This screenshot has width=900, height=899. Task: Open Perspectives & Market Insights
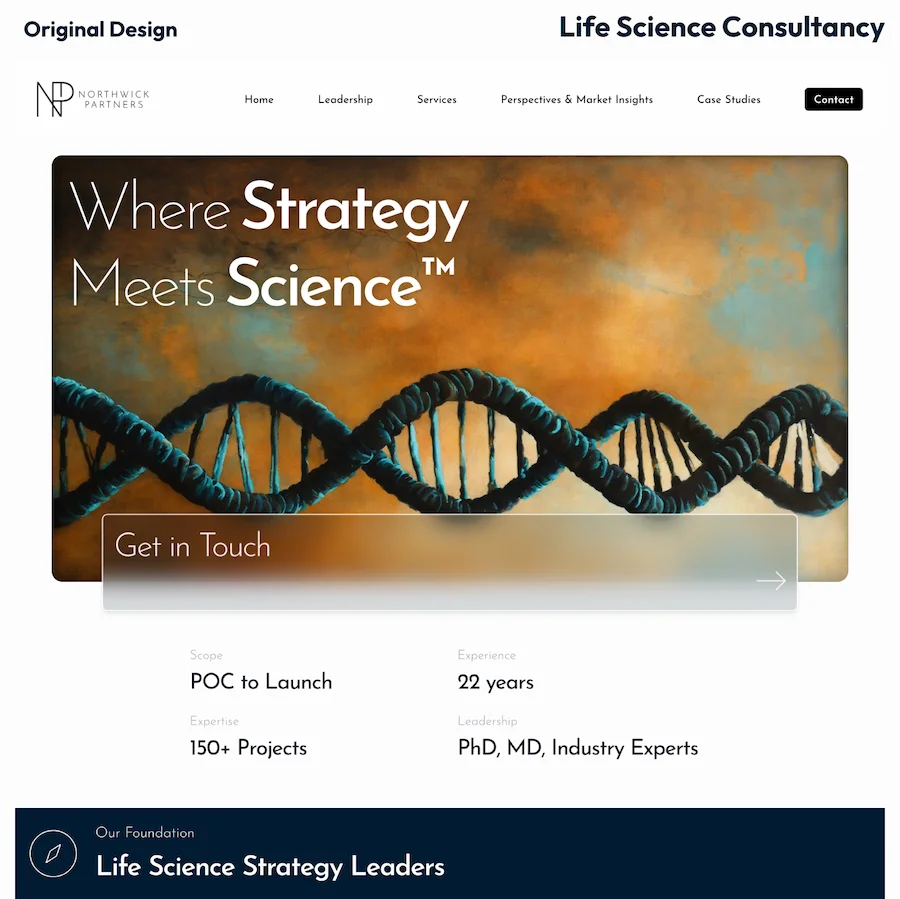(577, 99)
